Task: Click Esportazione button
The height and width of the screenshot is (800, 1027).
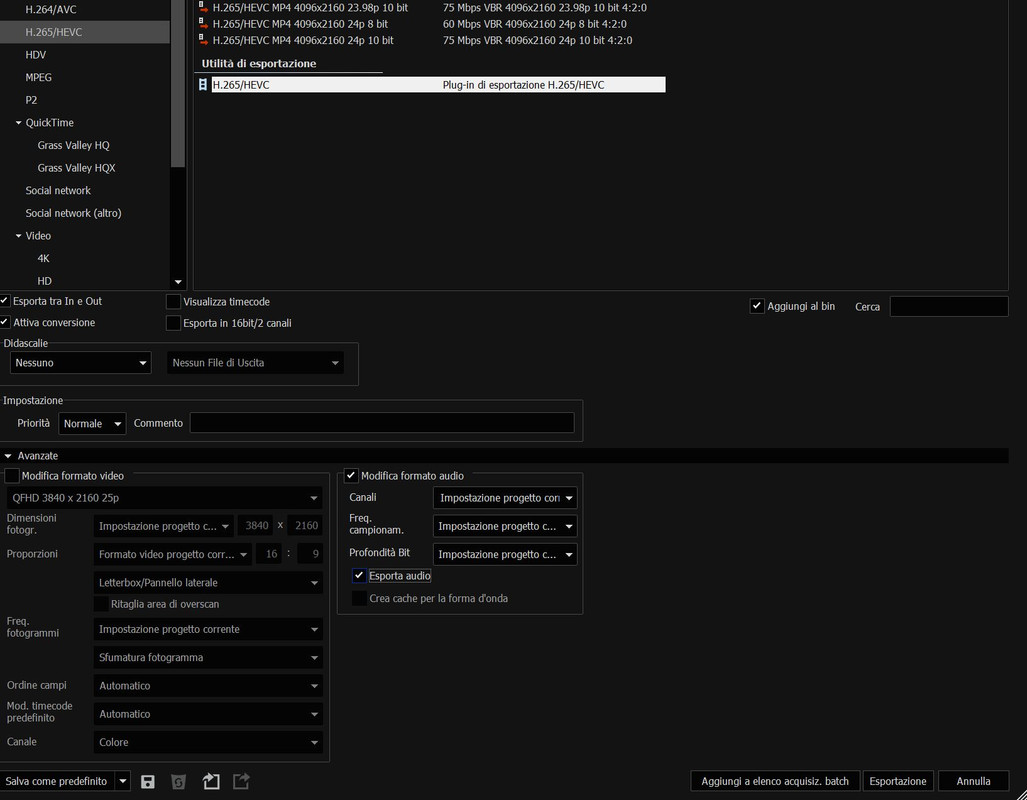Action: 898,781
